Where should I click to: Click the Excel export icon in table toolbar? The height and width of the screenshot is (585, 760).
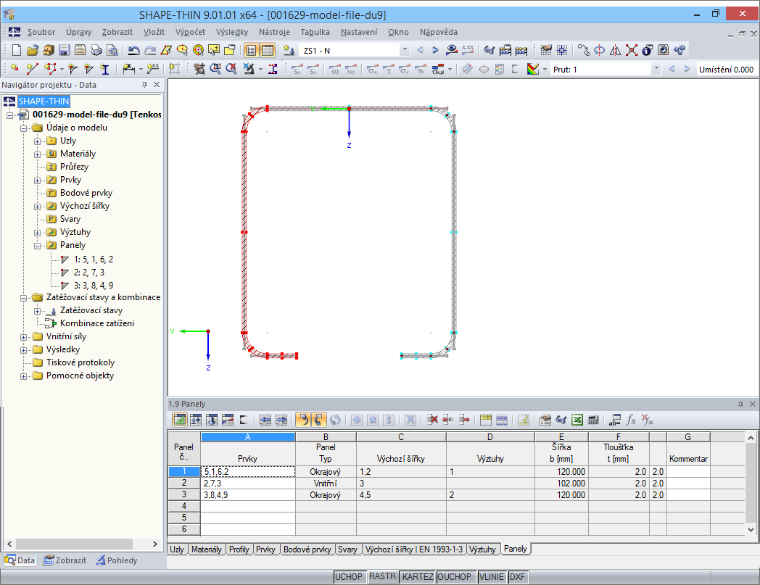coord(577,420)
